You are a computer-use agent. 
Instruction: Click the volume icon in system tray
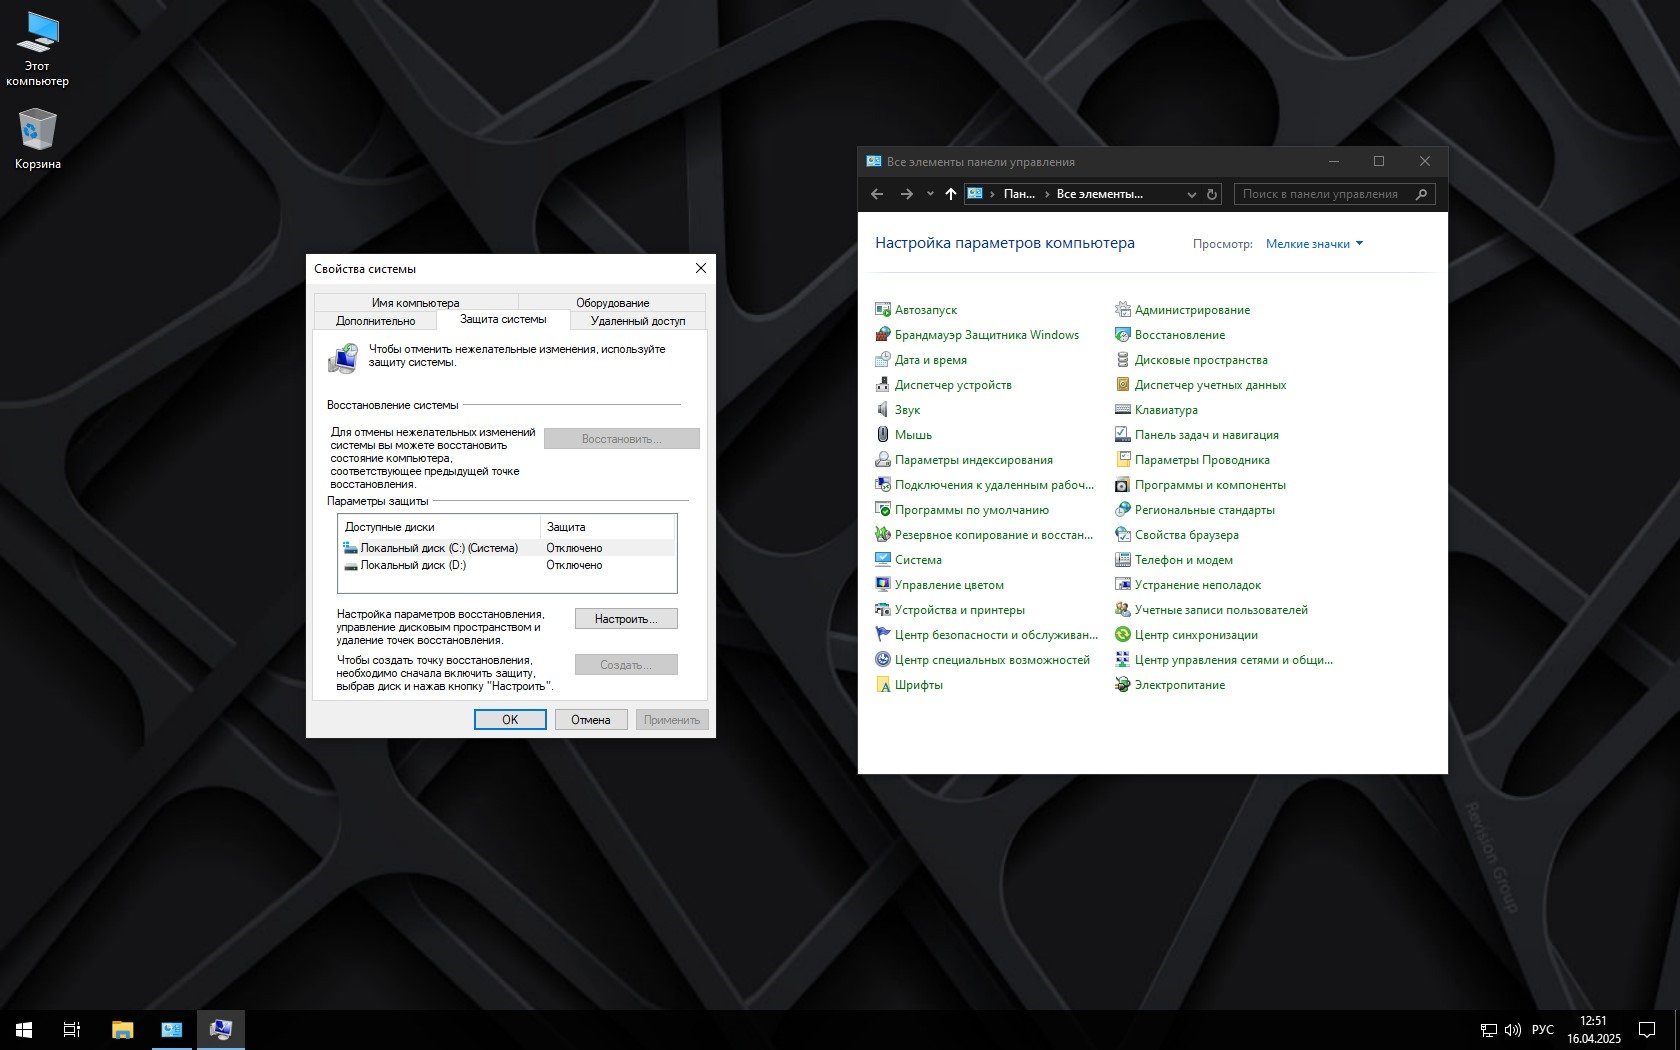(1512, 1029)
